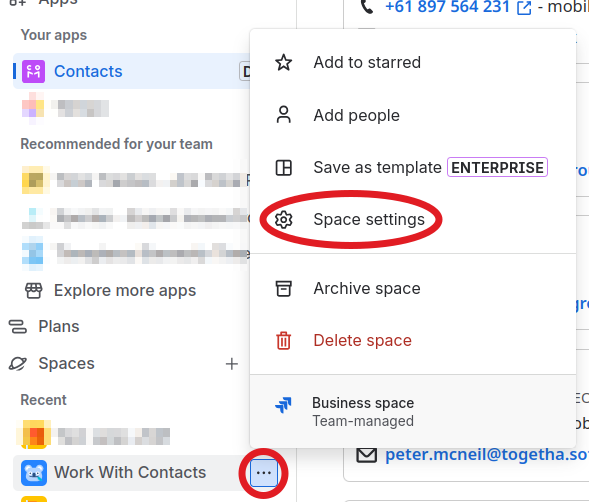Click the storefront icon beside Explore more apps
The height and width of the screenshot is (502, 589).
coord(34,290)
